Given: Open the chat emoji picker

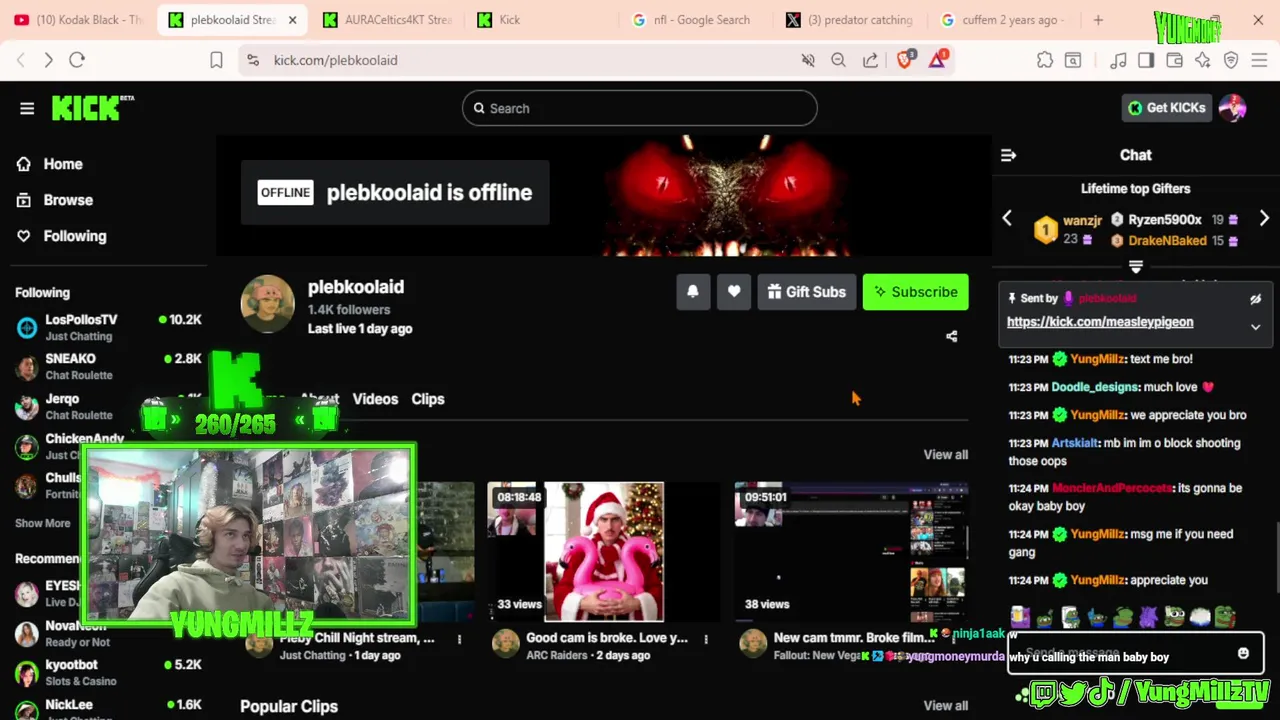Looking at the screenshot, I should [x=1243, y=654].
